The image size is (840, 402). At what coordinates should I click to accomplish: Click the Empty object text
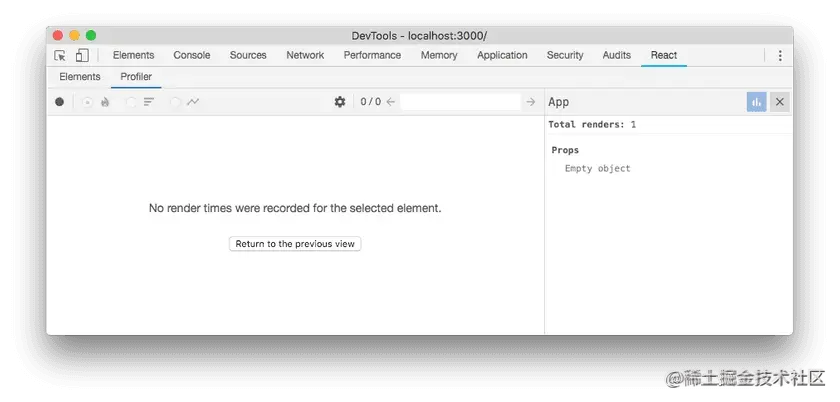tap(597, 168)
